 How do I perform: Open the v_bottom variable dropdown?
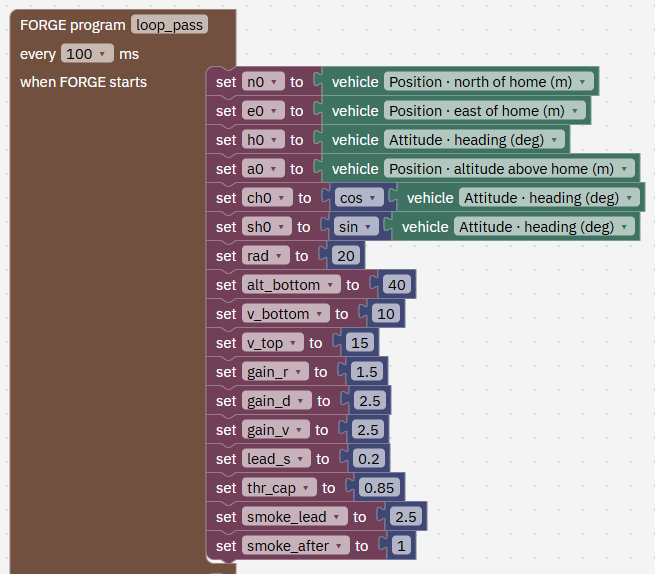click(286, 314)
